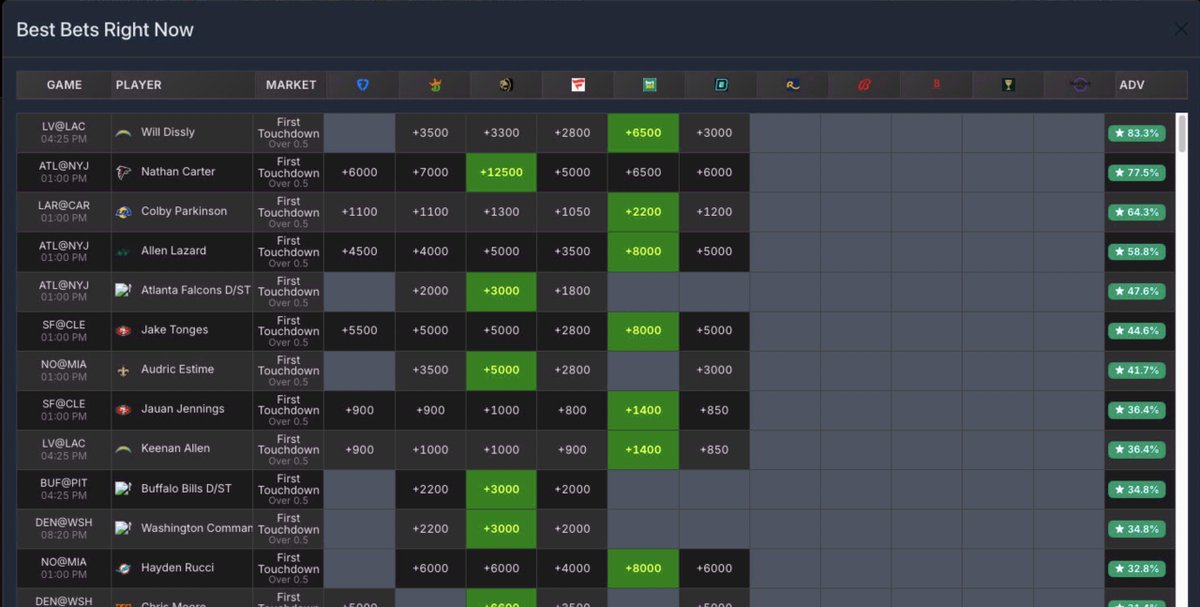Click the Saints logo beside Audric Estime
The image size is (1200, 607).
(124, 370)
